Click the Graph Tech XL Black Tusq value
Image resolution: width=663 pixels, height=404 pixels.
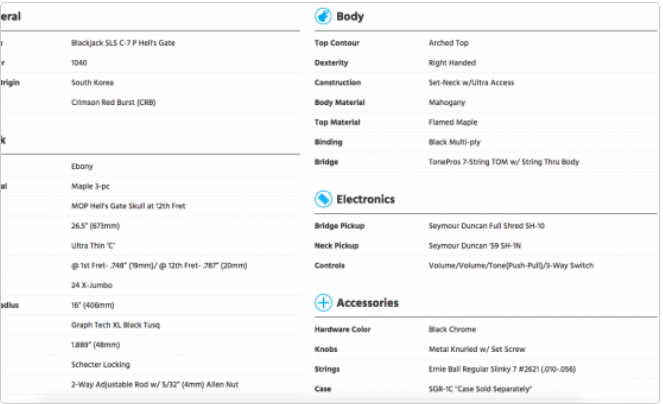pyautogui.click(x=116, y=325)
